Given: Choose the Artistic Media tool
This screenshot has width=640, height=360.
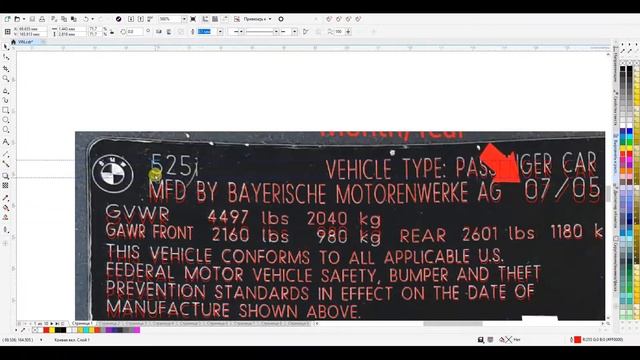Looking at the screenshot, I should tap(6, 100).
